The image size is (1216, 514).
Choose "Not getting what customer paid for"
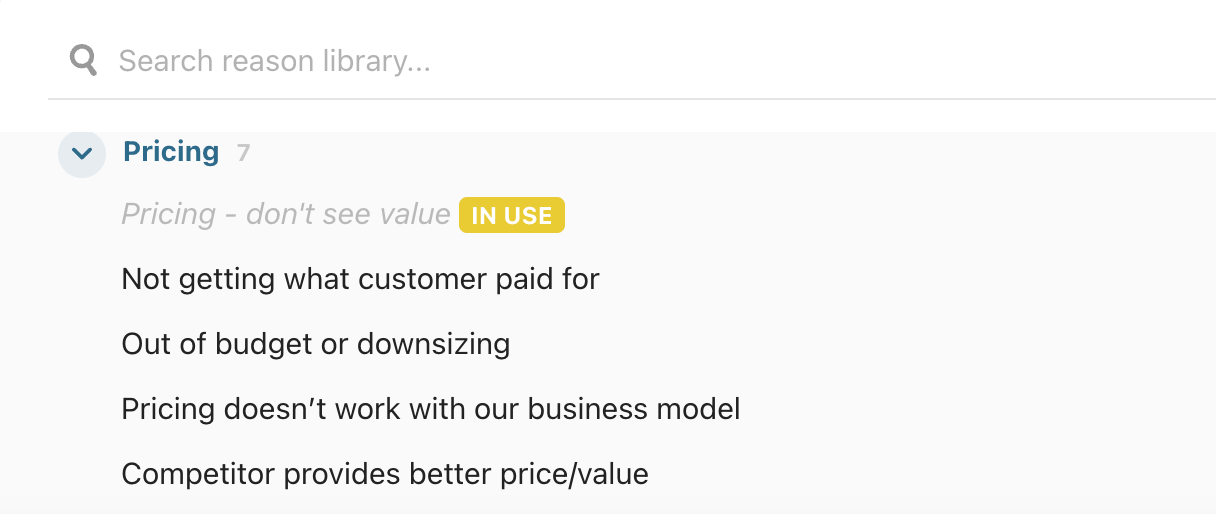pyautogui.click(x=360, y=279)
